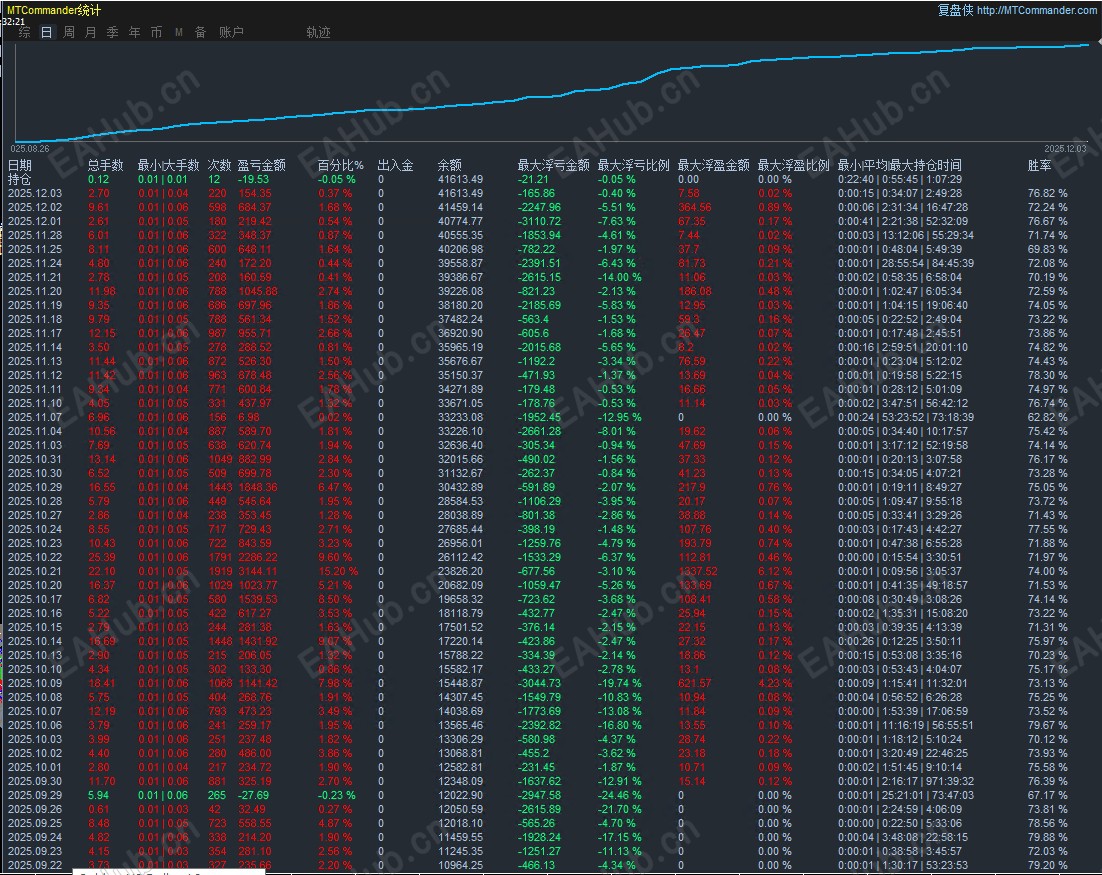The height and width of the screenshot is (875, 1102).
Task: Click the 日期 column header
Action: [20, 165]
